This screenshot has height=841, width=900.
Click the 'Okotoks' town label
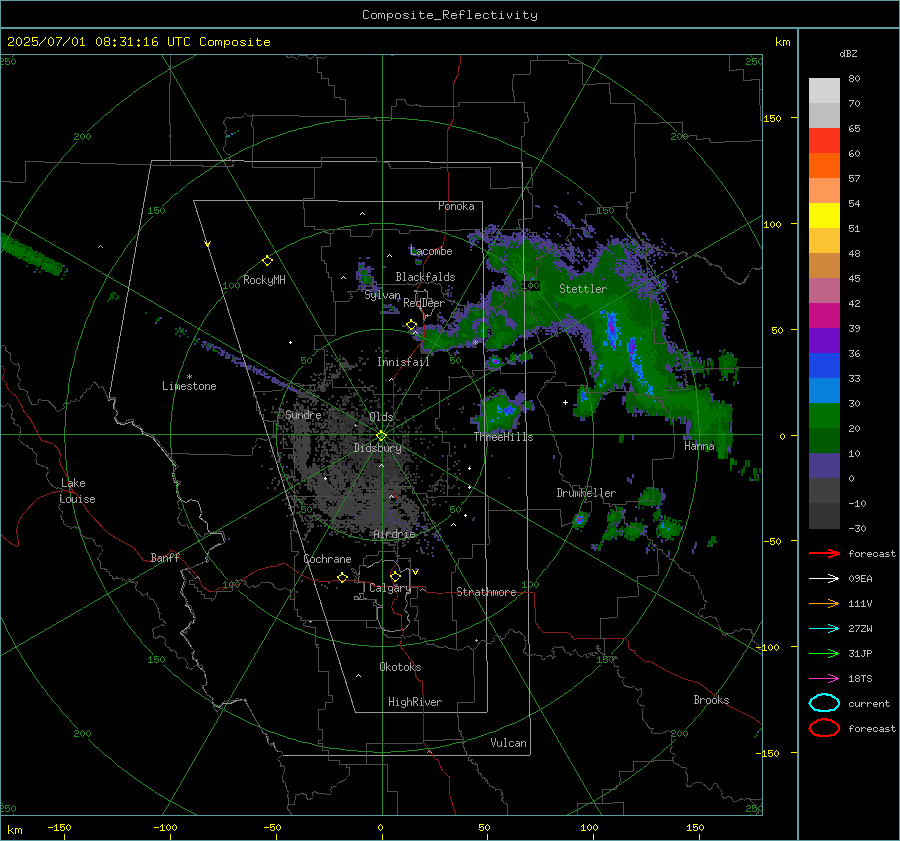[400, 667]
